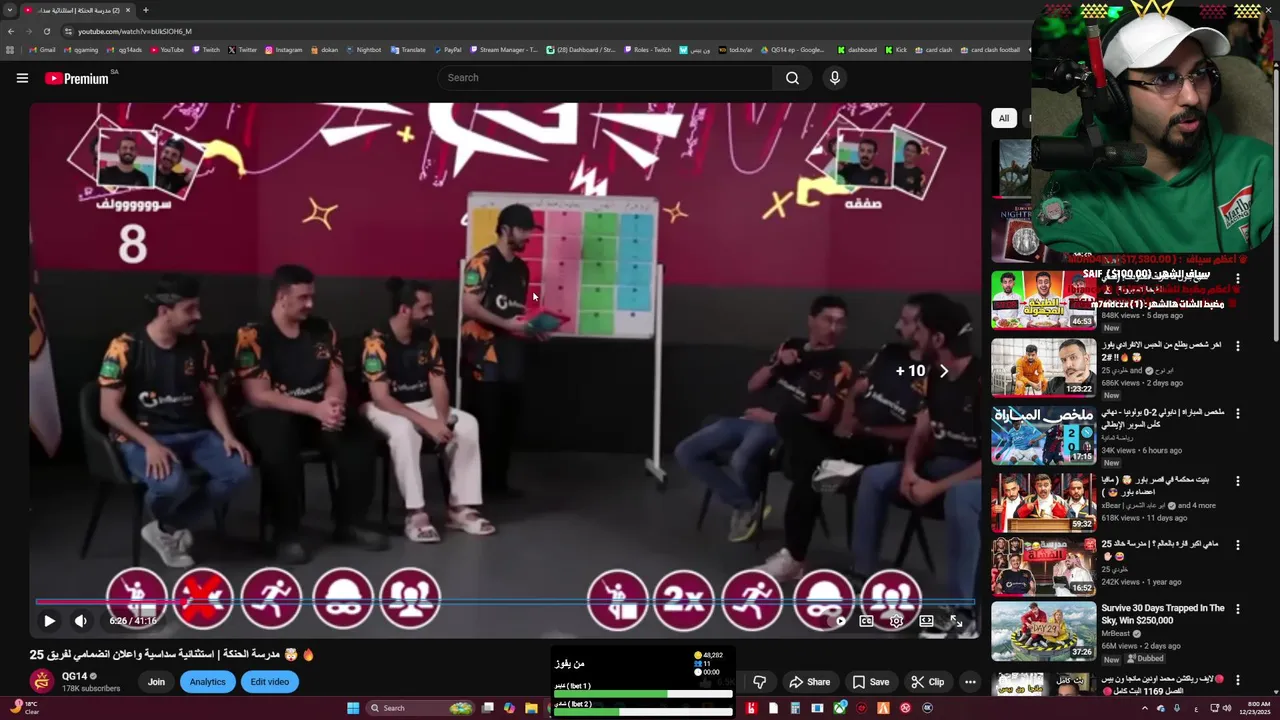Open the 16:52 recommended video thumbnail
Screen dimensions: 1280x720
click(x=1043, y=567)
